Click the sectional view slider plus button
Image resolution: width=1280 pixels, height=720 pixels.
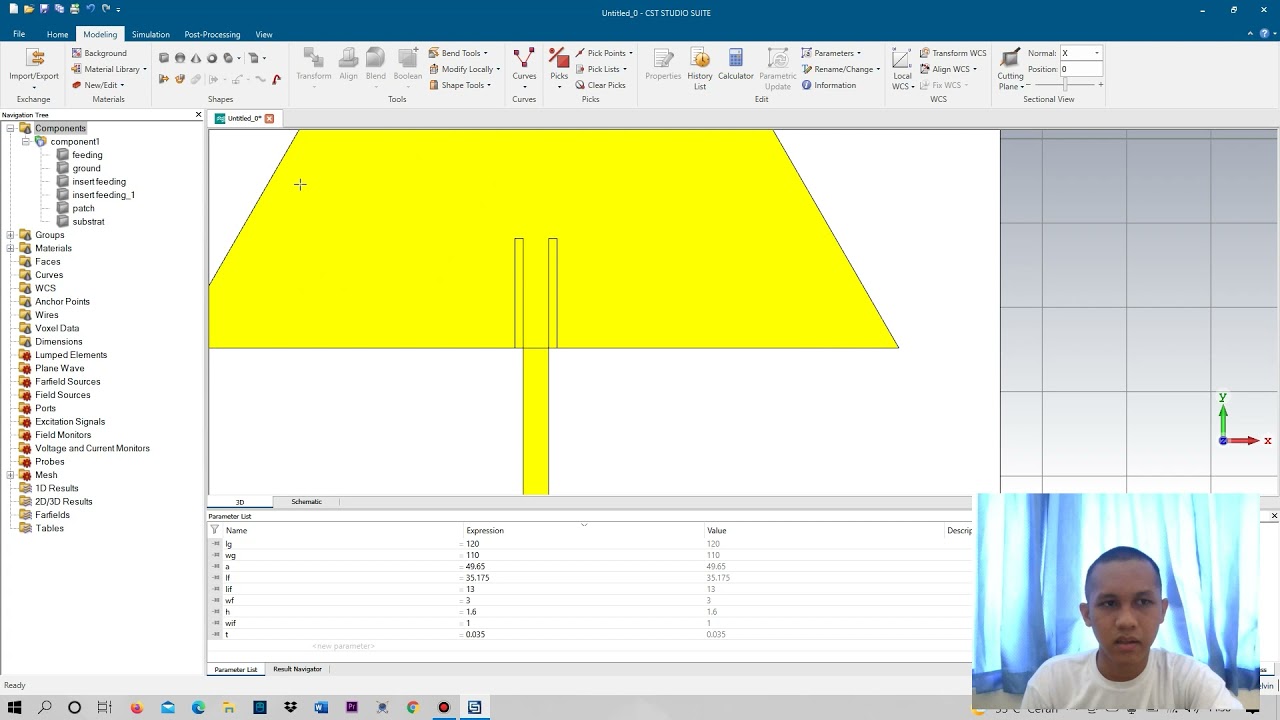pos(1101,85)
